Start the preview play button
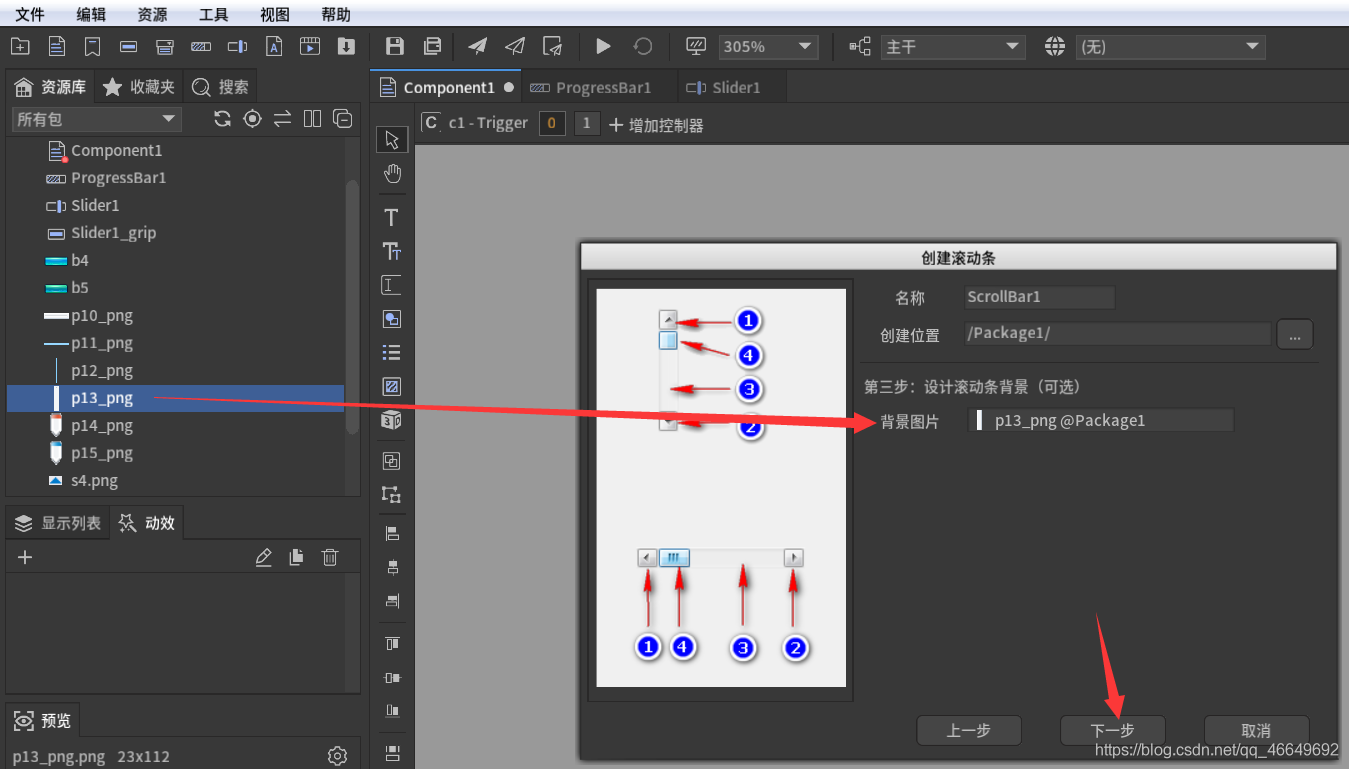1349x769 pixels. (603, 47)
